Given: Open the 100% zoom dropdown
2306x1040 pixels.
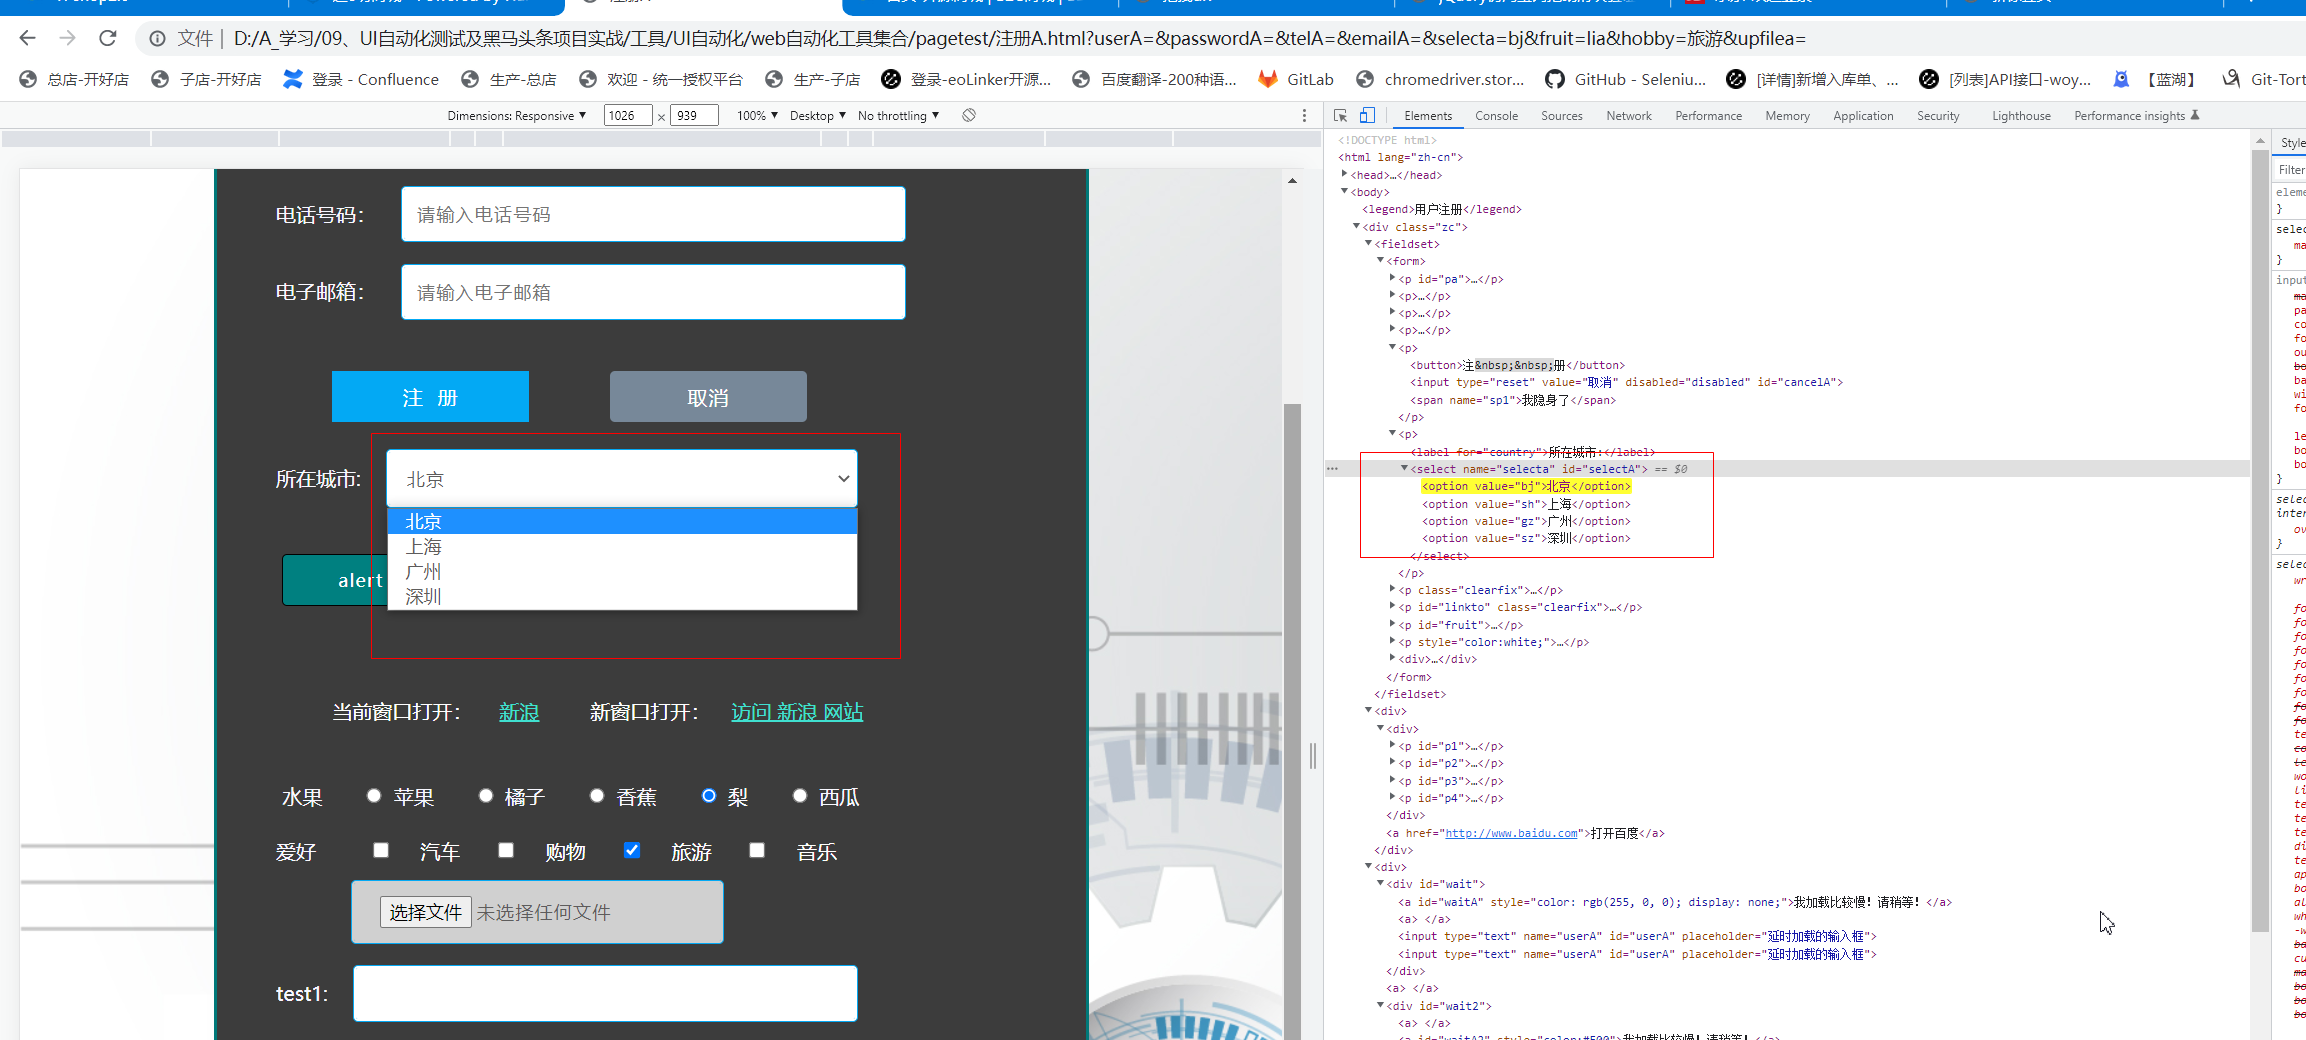Looking at the screenshot, I should click(757, 115).
